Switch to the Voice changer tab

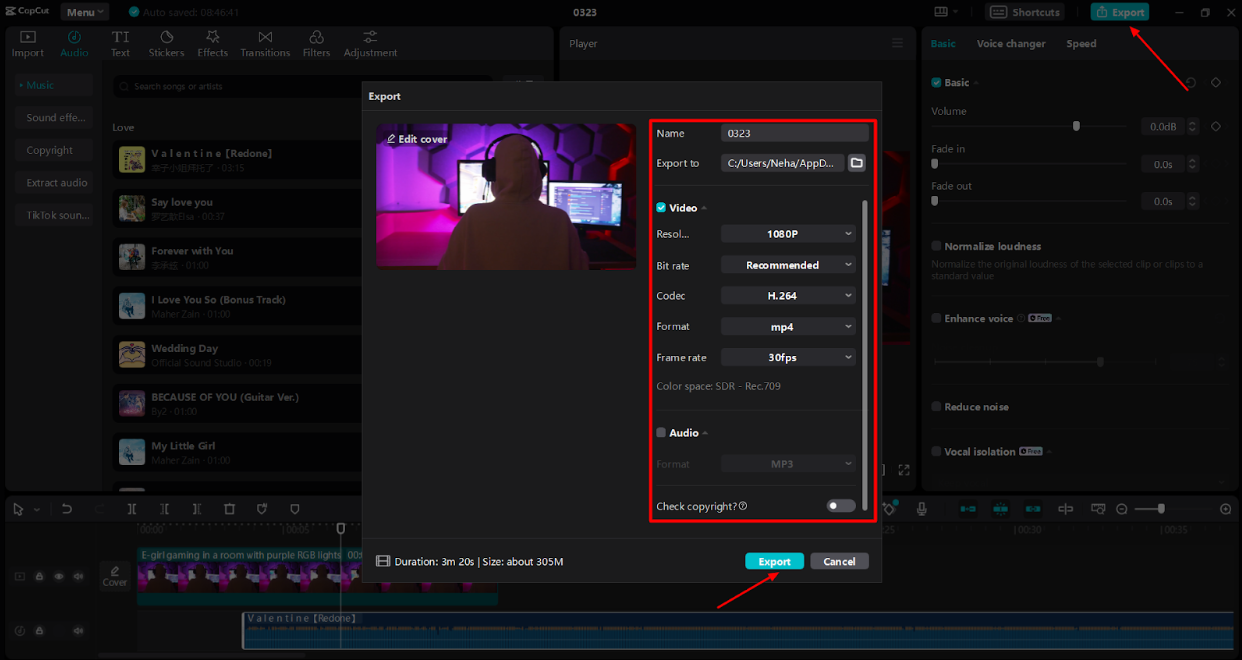click(x=1010, y=44)
